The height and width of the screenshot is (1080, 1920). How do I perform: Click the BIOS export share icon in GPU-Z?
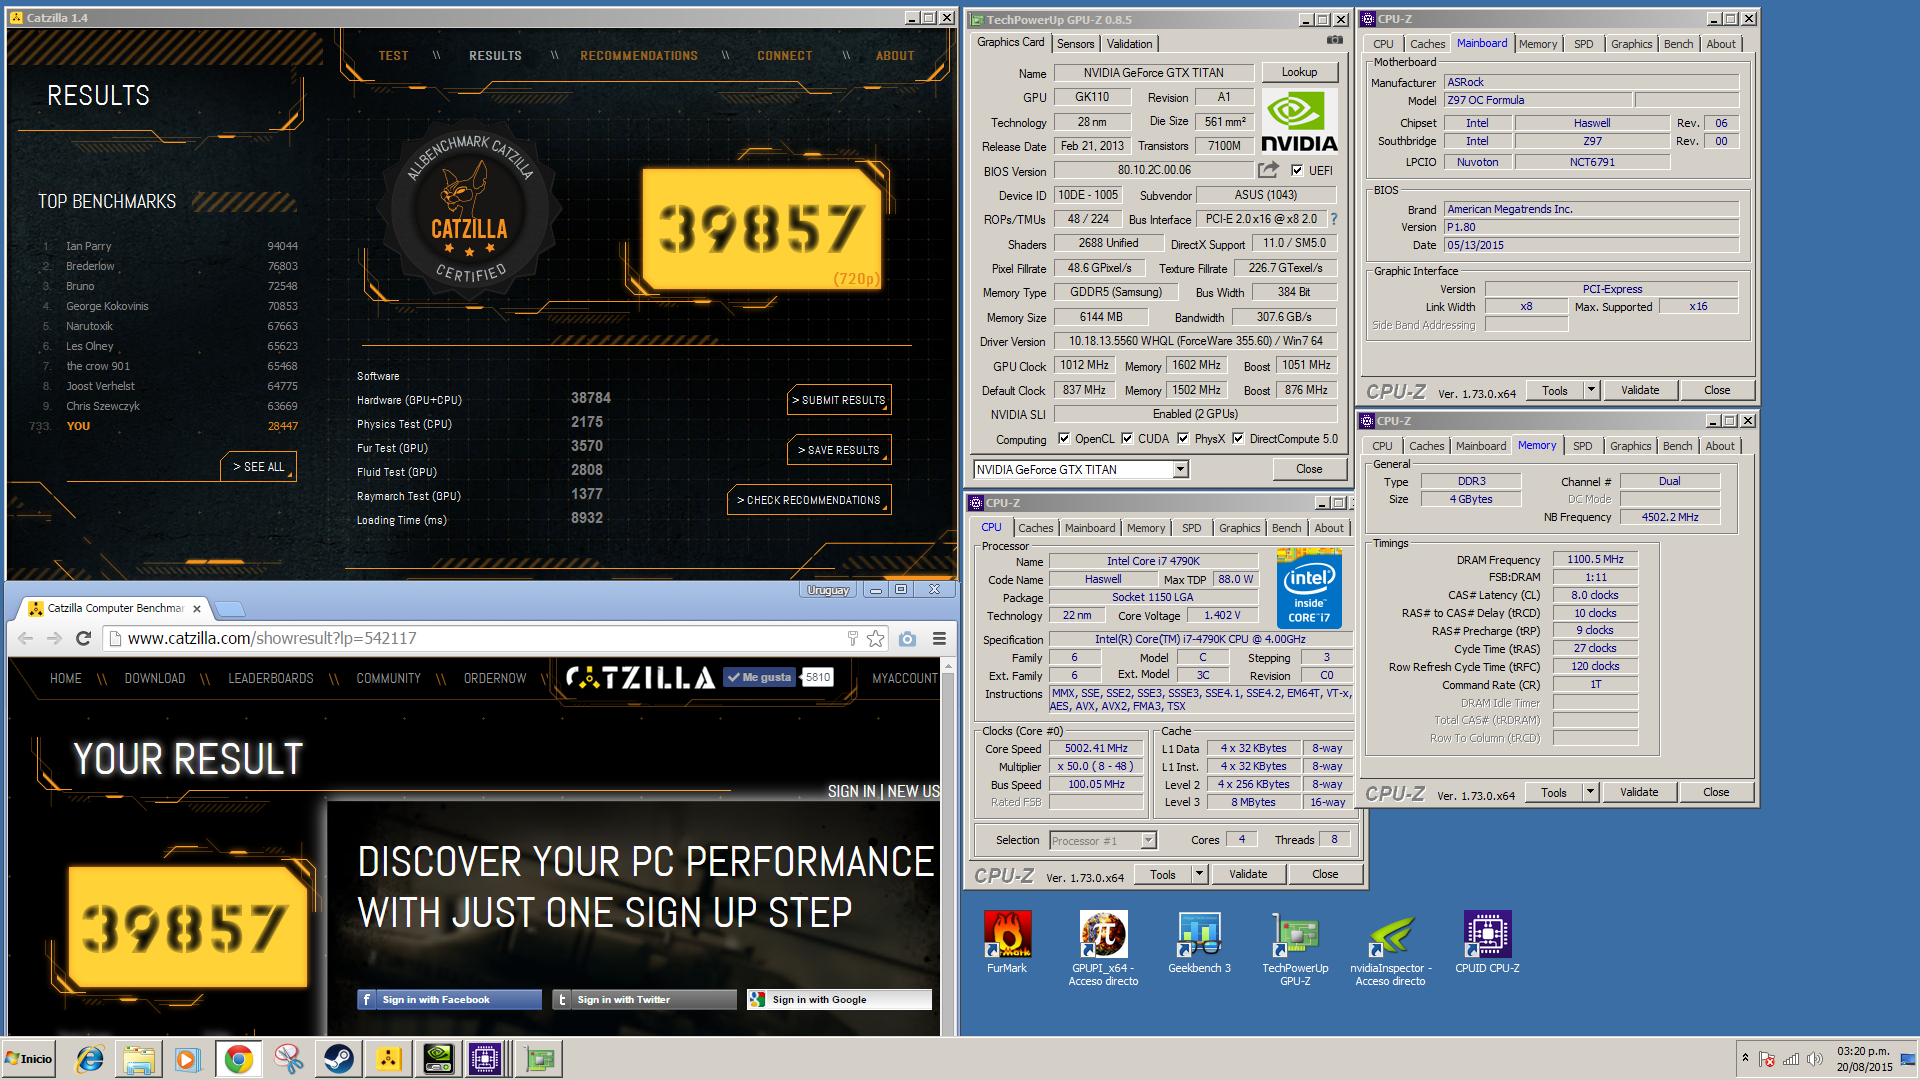1269,170
